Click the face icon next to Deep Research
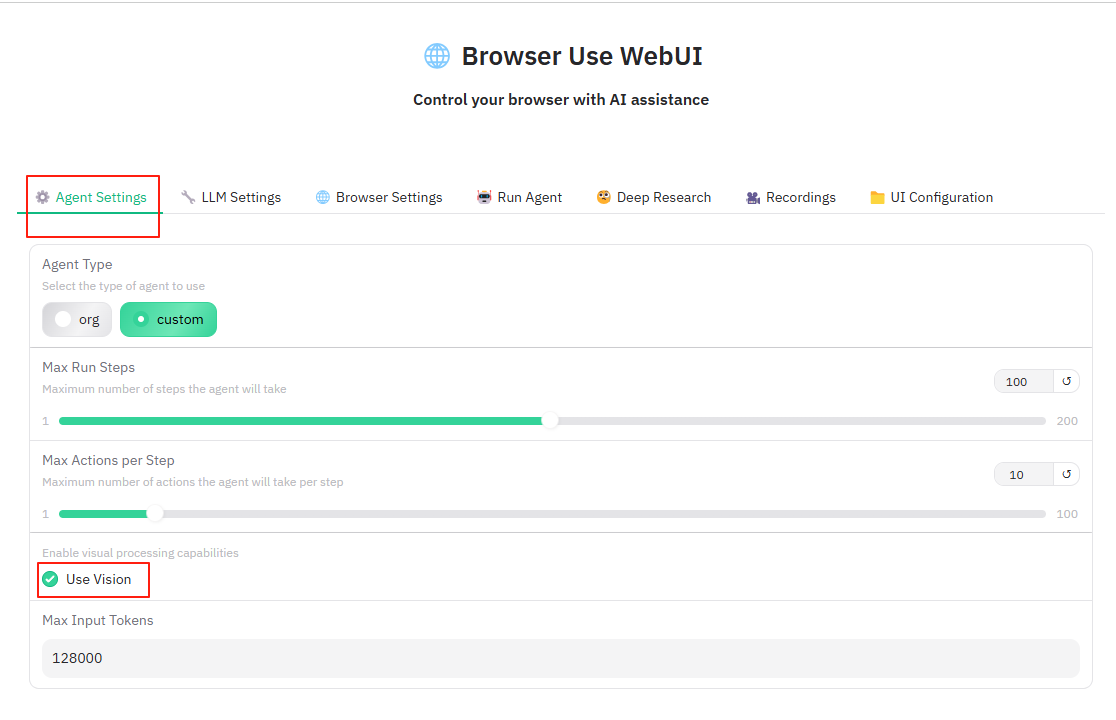 coord(604,196)
